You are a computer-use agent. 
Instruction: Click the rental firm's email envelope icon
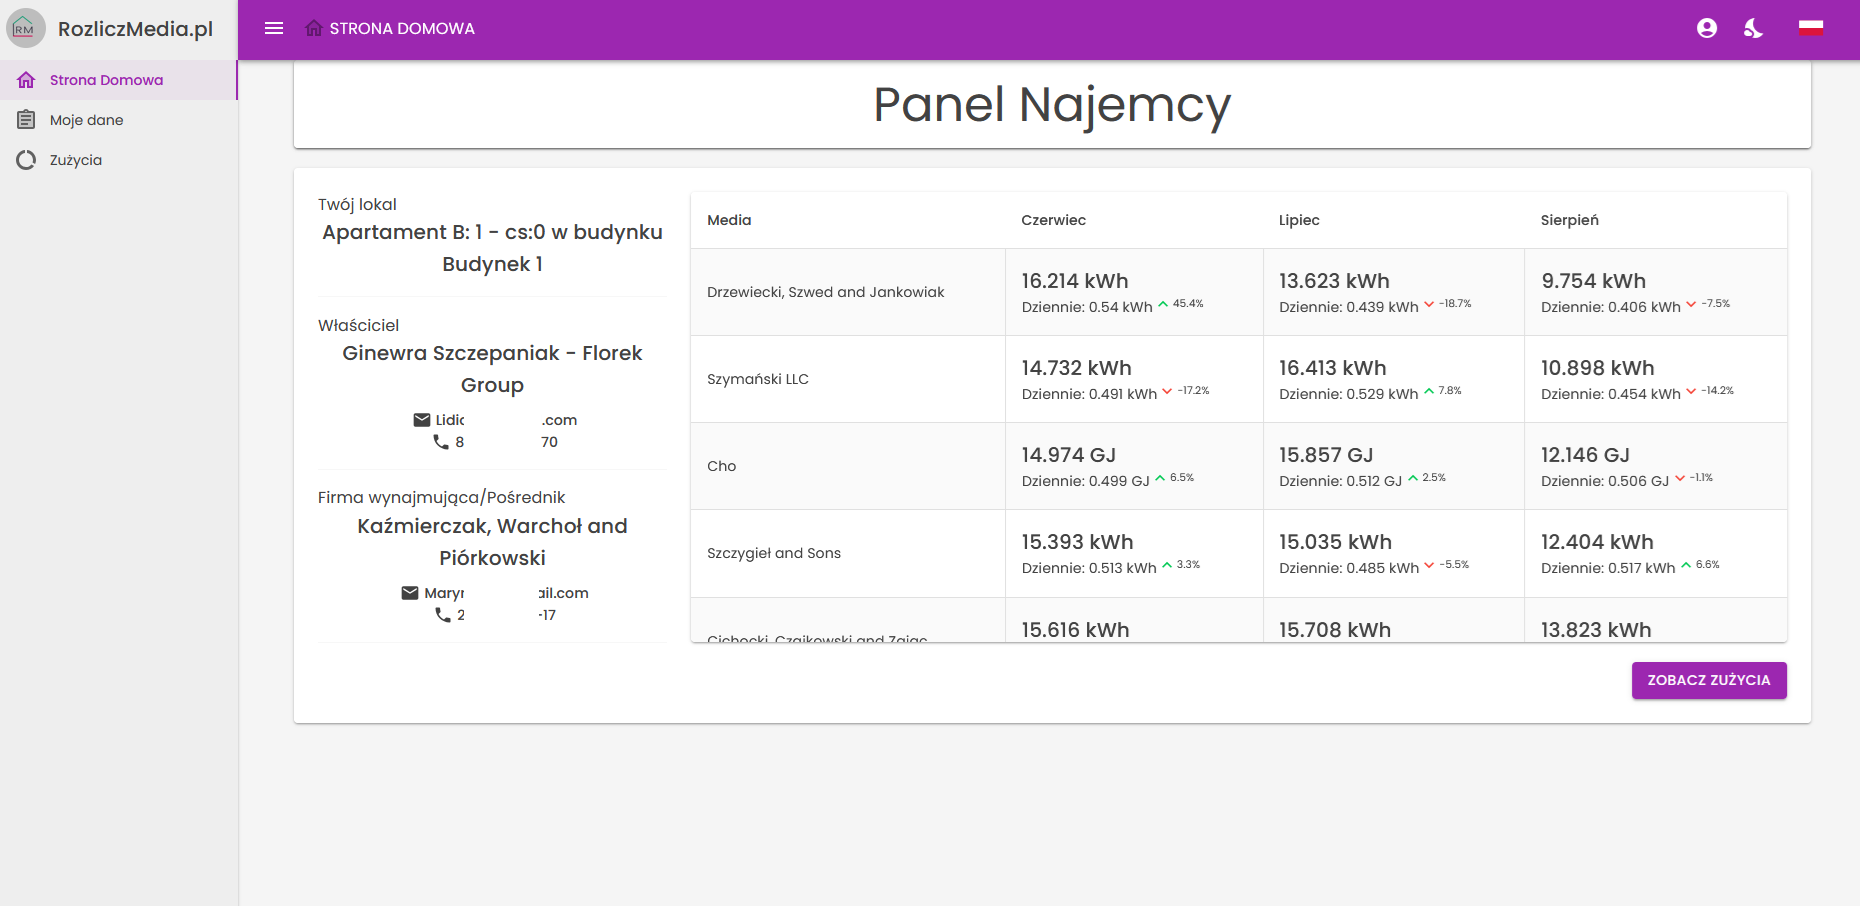410,593
